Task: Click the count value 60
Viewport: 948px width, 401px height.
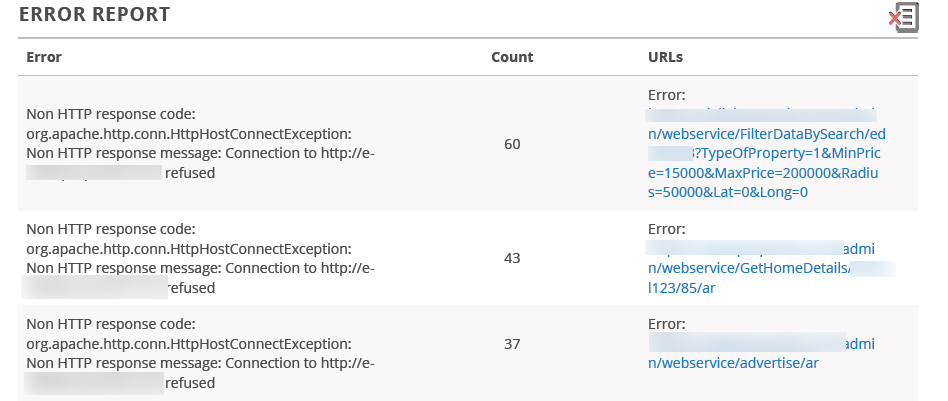Action: (x=512, y=144)
